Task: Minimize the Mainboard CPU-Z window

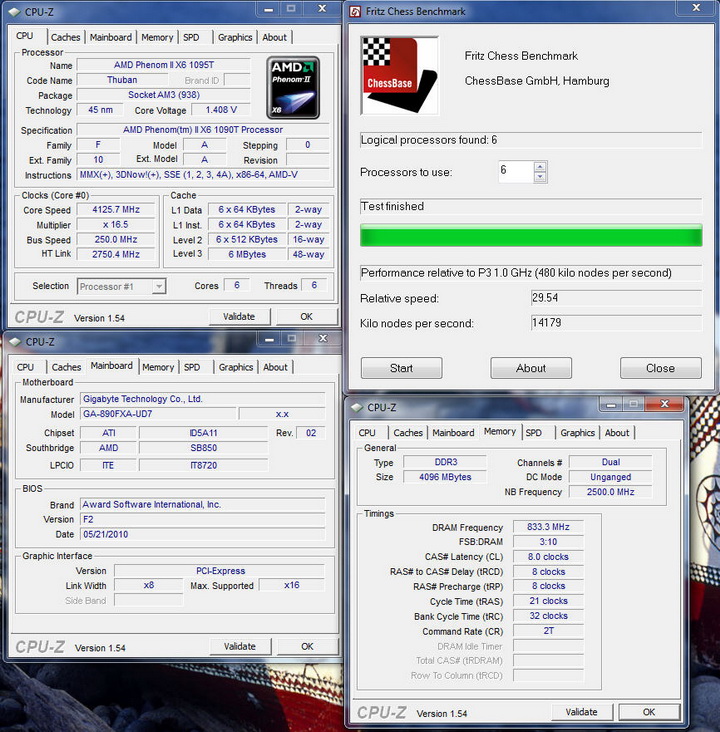Action: coord(269,339)
